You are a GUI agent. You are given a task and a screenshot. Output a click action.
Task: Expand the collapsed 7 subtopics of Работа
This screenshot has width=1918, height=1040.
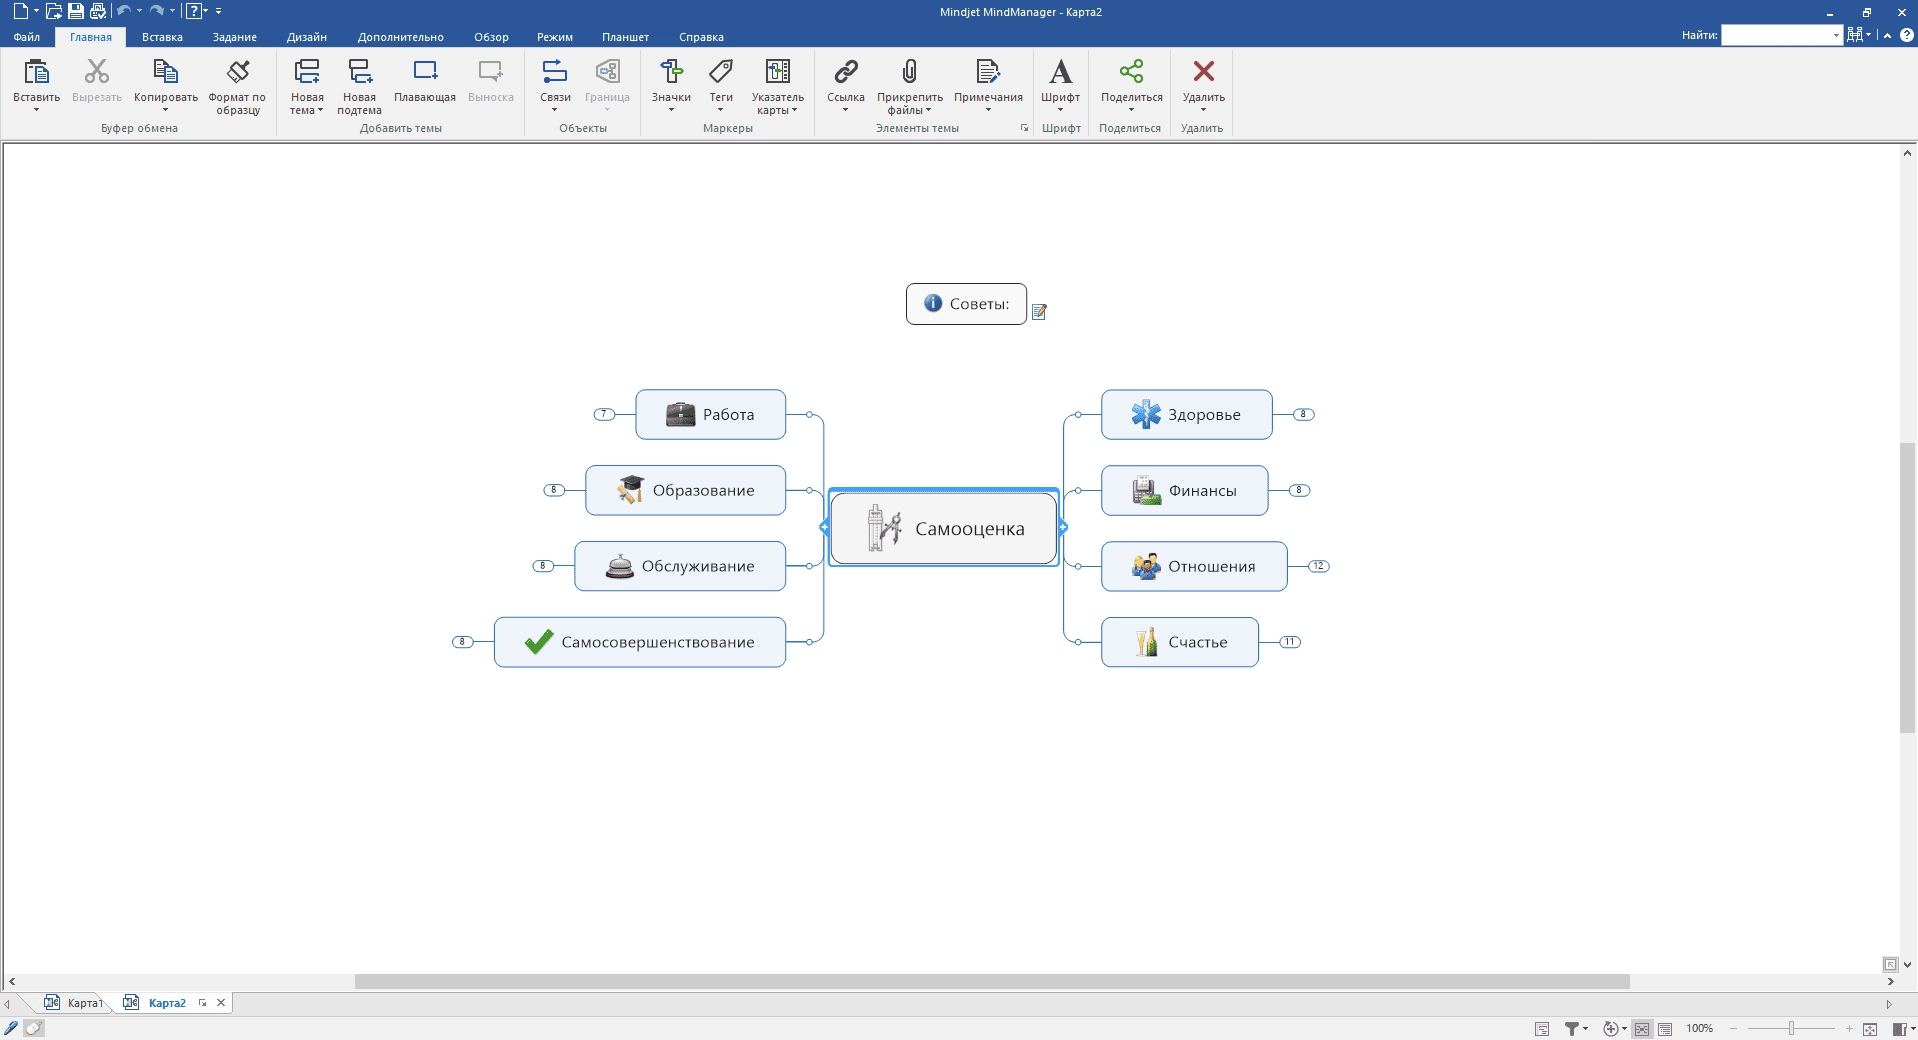[604, 414]
